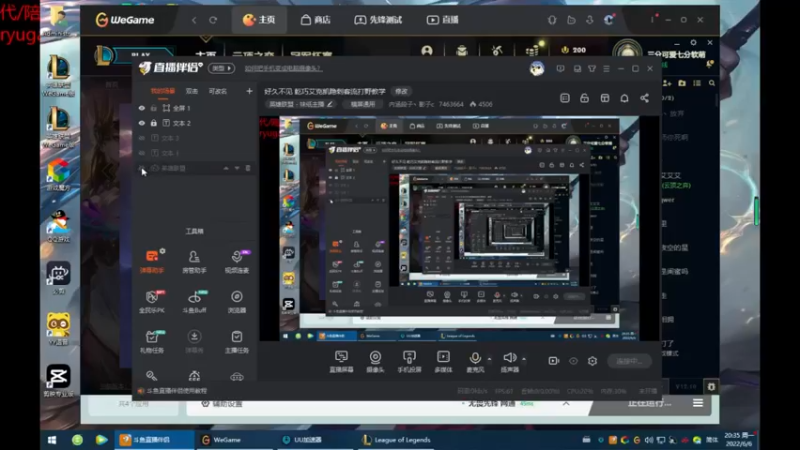
Task: Switch to the second scene tab
Action: pyautogui.click(x=192, y=91)
